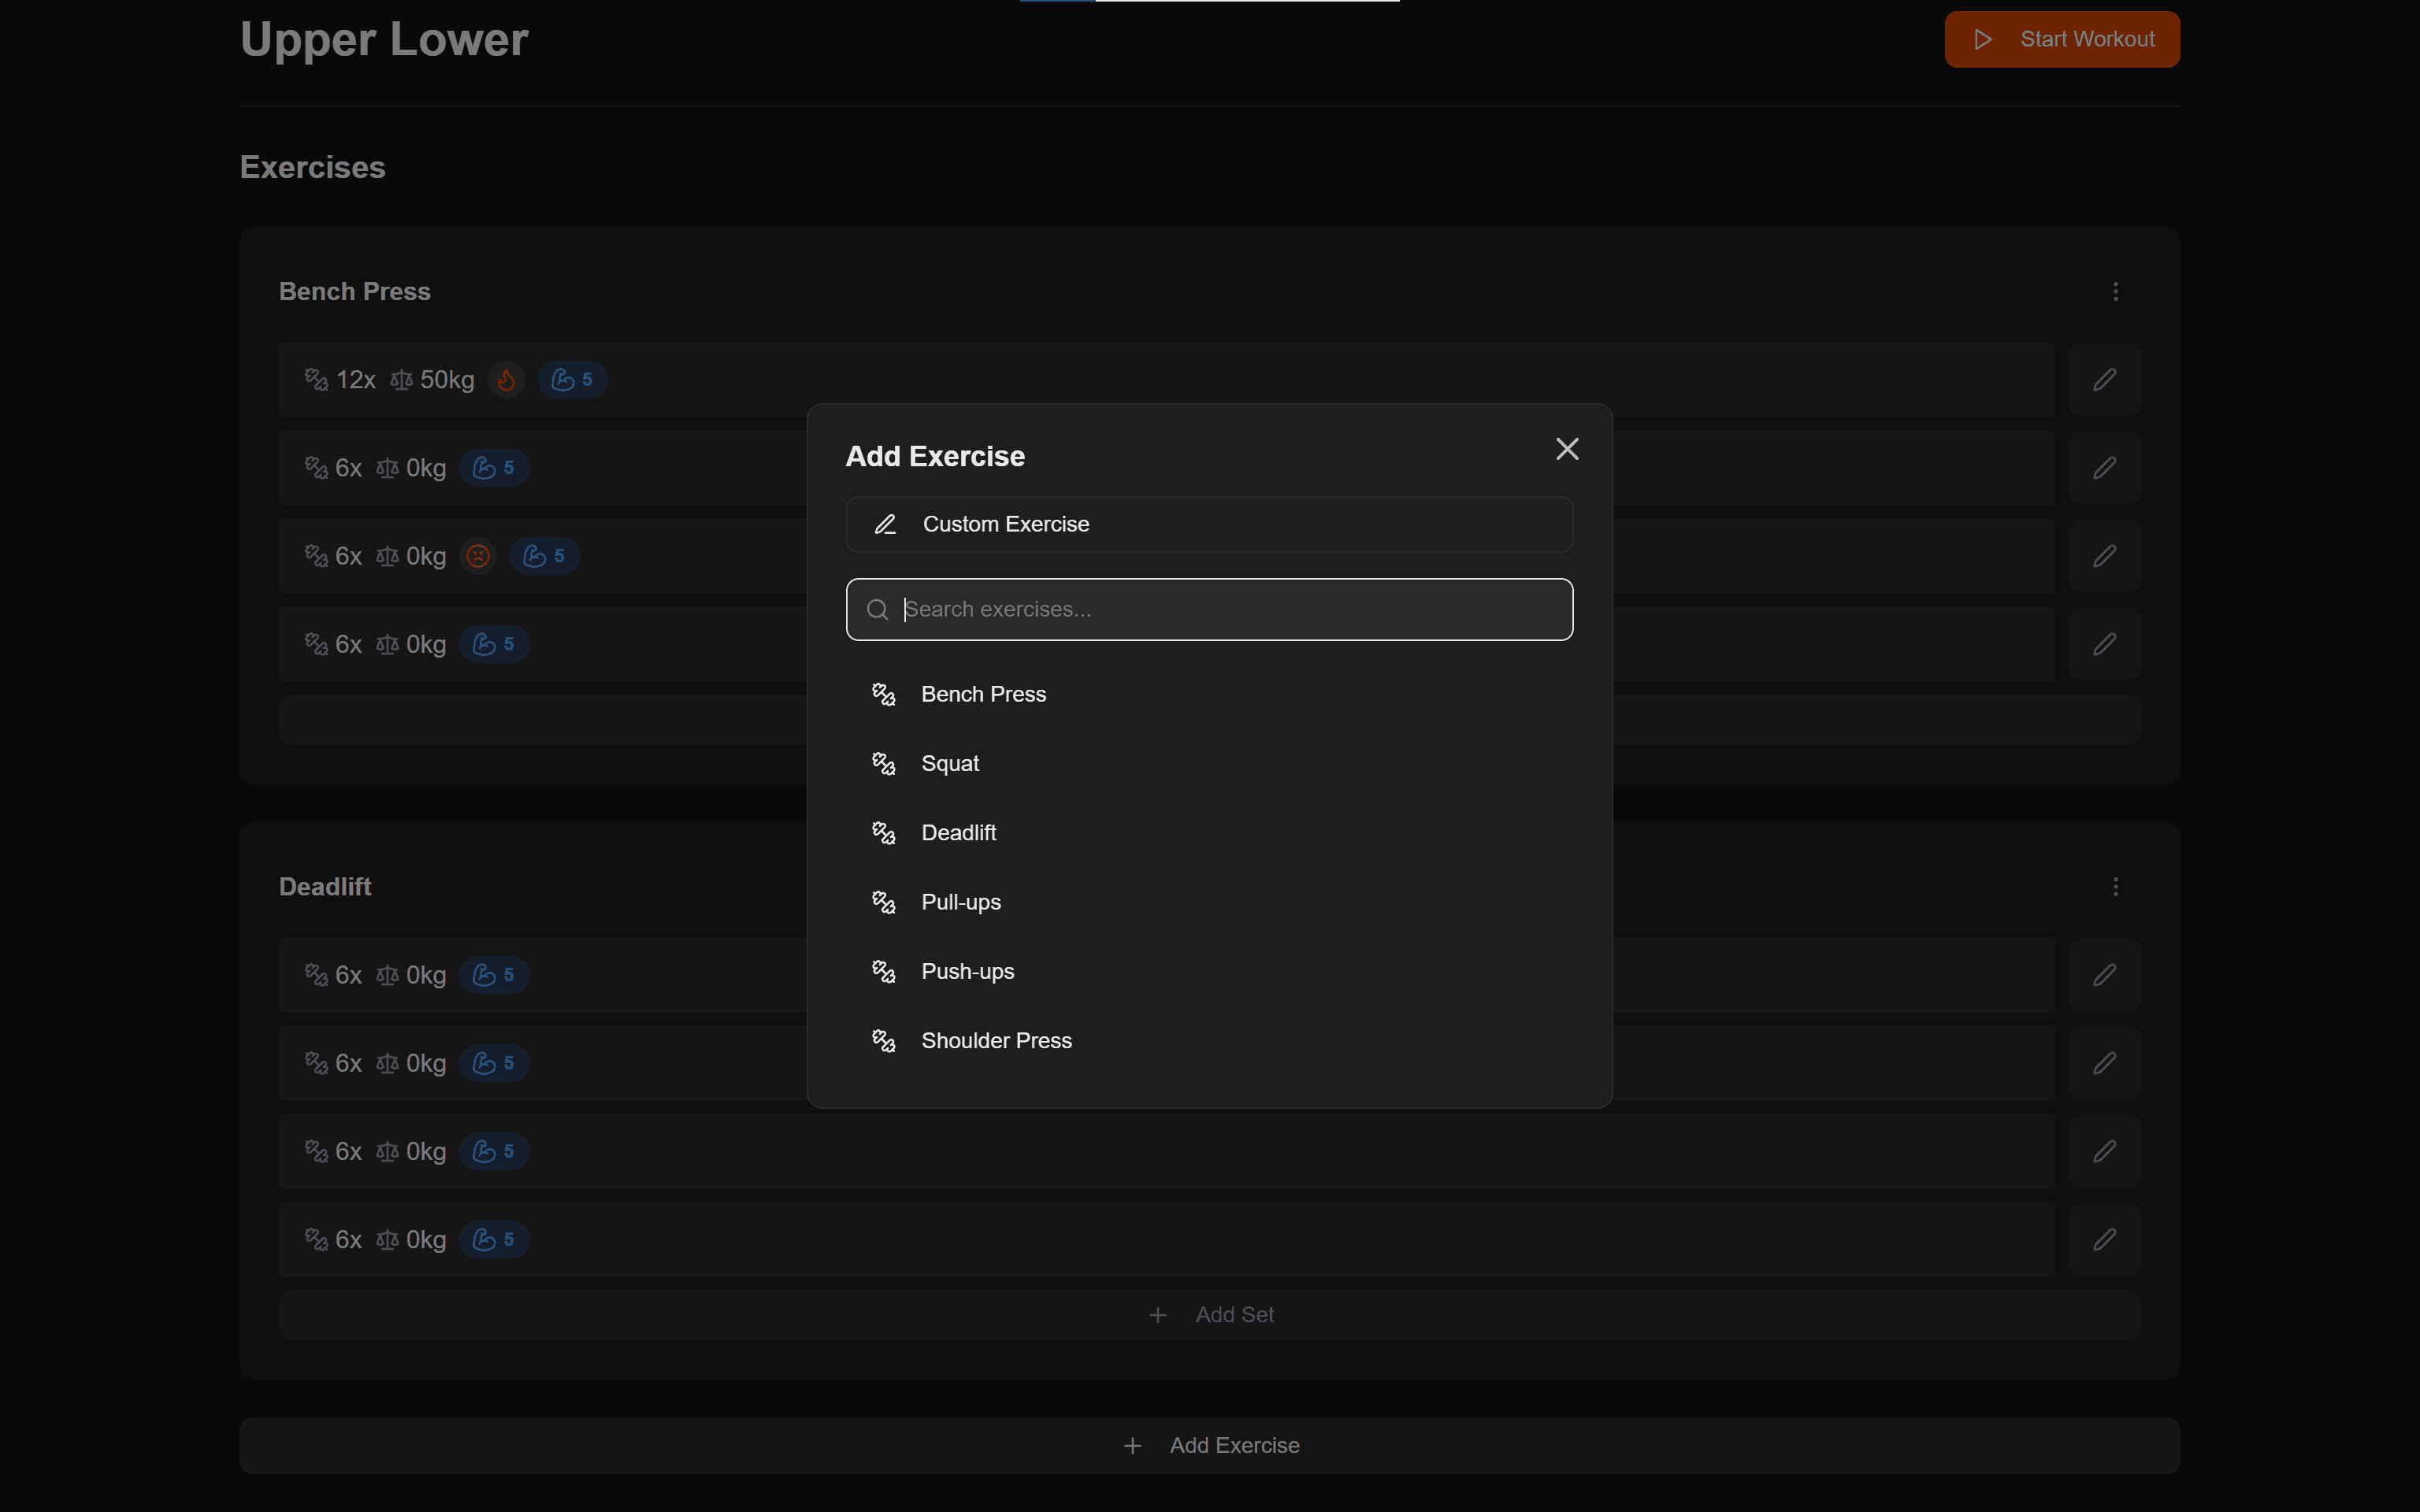
Task: Select Pull-ups from the exercise list
Action: pyautogui.click(x=1209, y=902)
